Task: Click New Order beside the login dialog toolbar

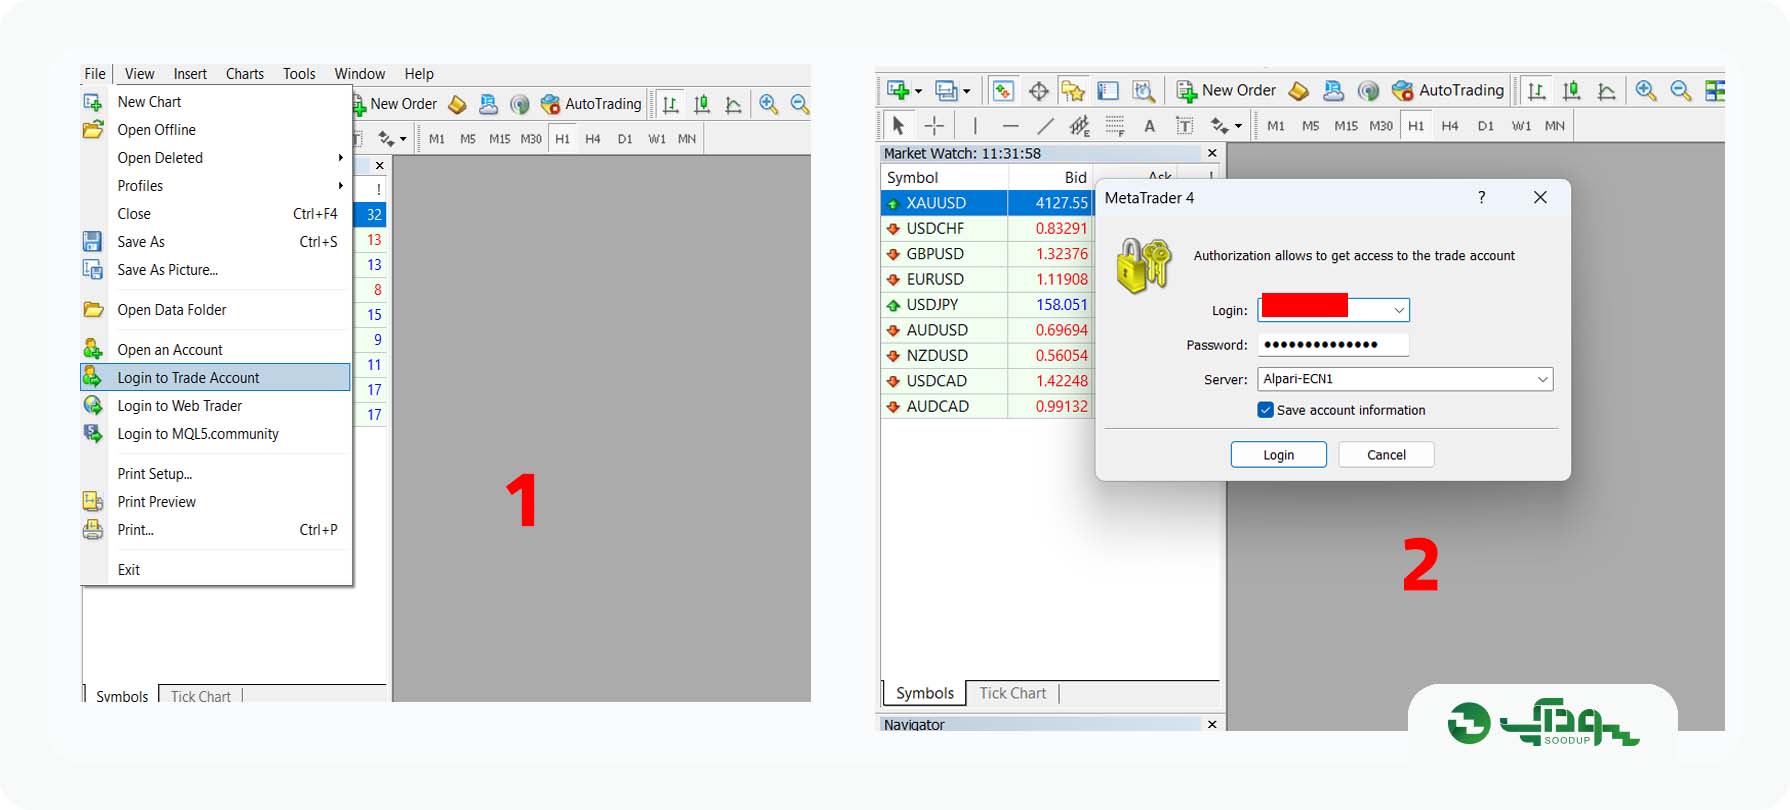Action: pos(1227,91)
